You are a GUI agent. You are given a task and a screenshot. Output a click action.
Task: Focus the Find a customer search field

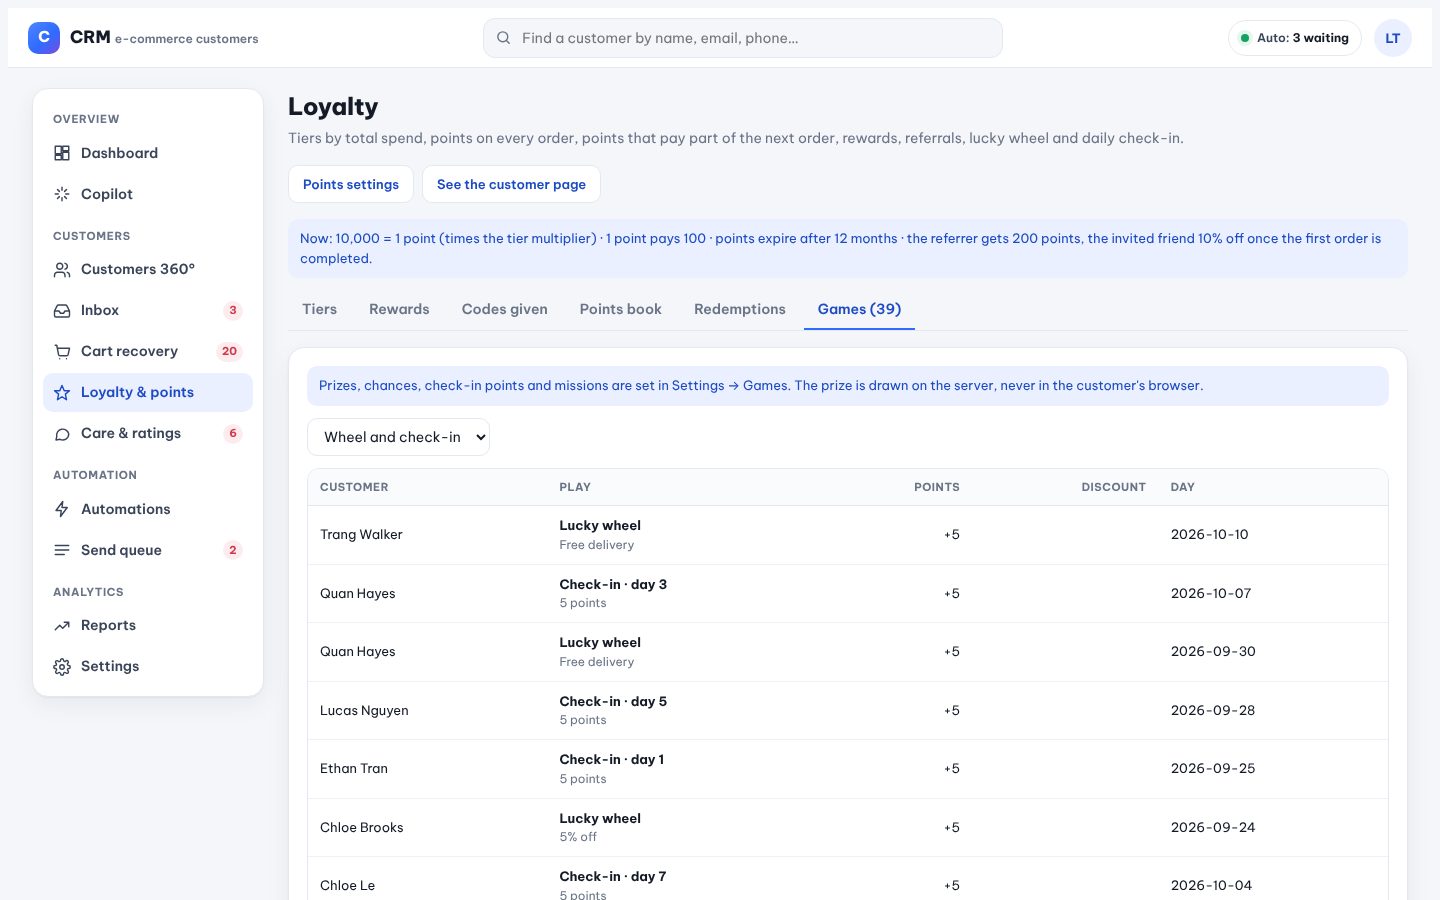pos(743,38)
